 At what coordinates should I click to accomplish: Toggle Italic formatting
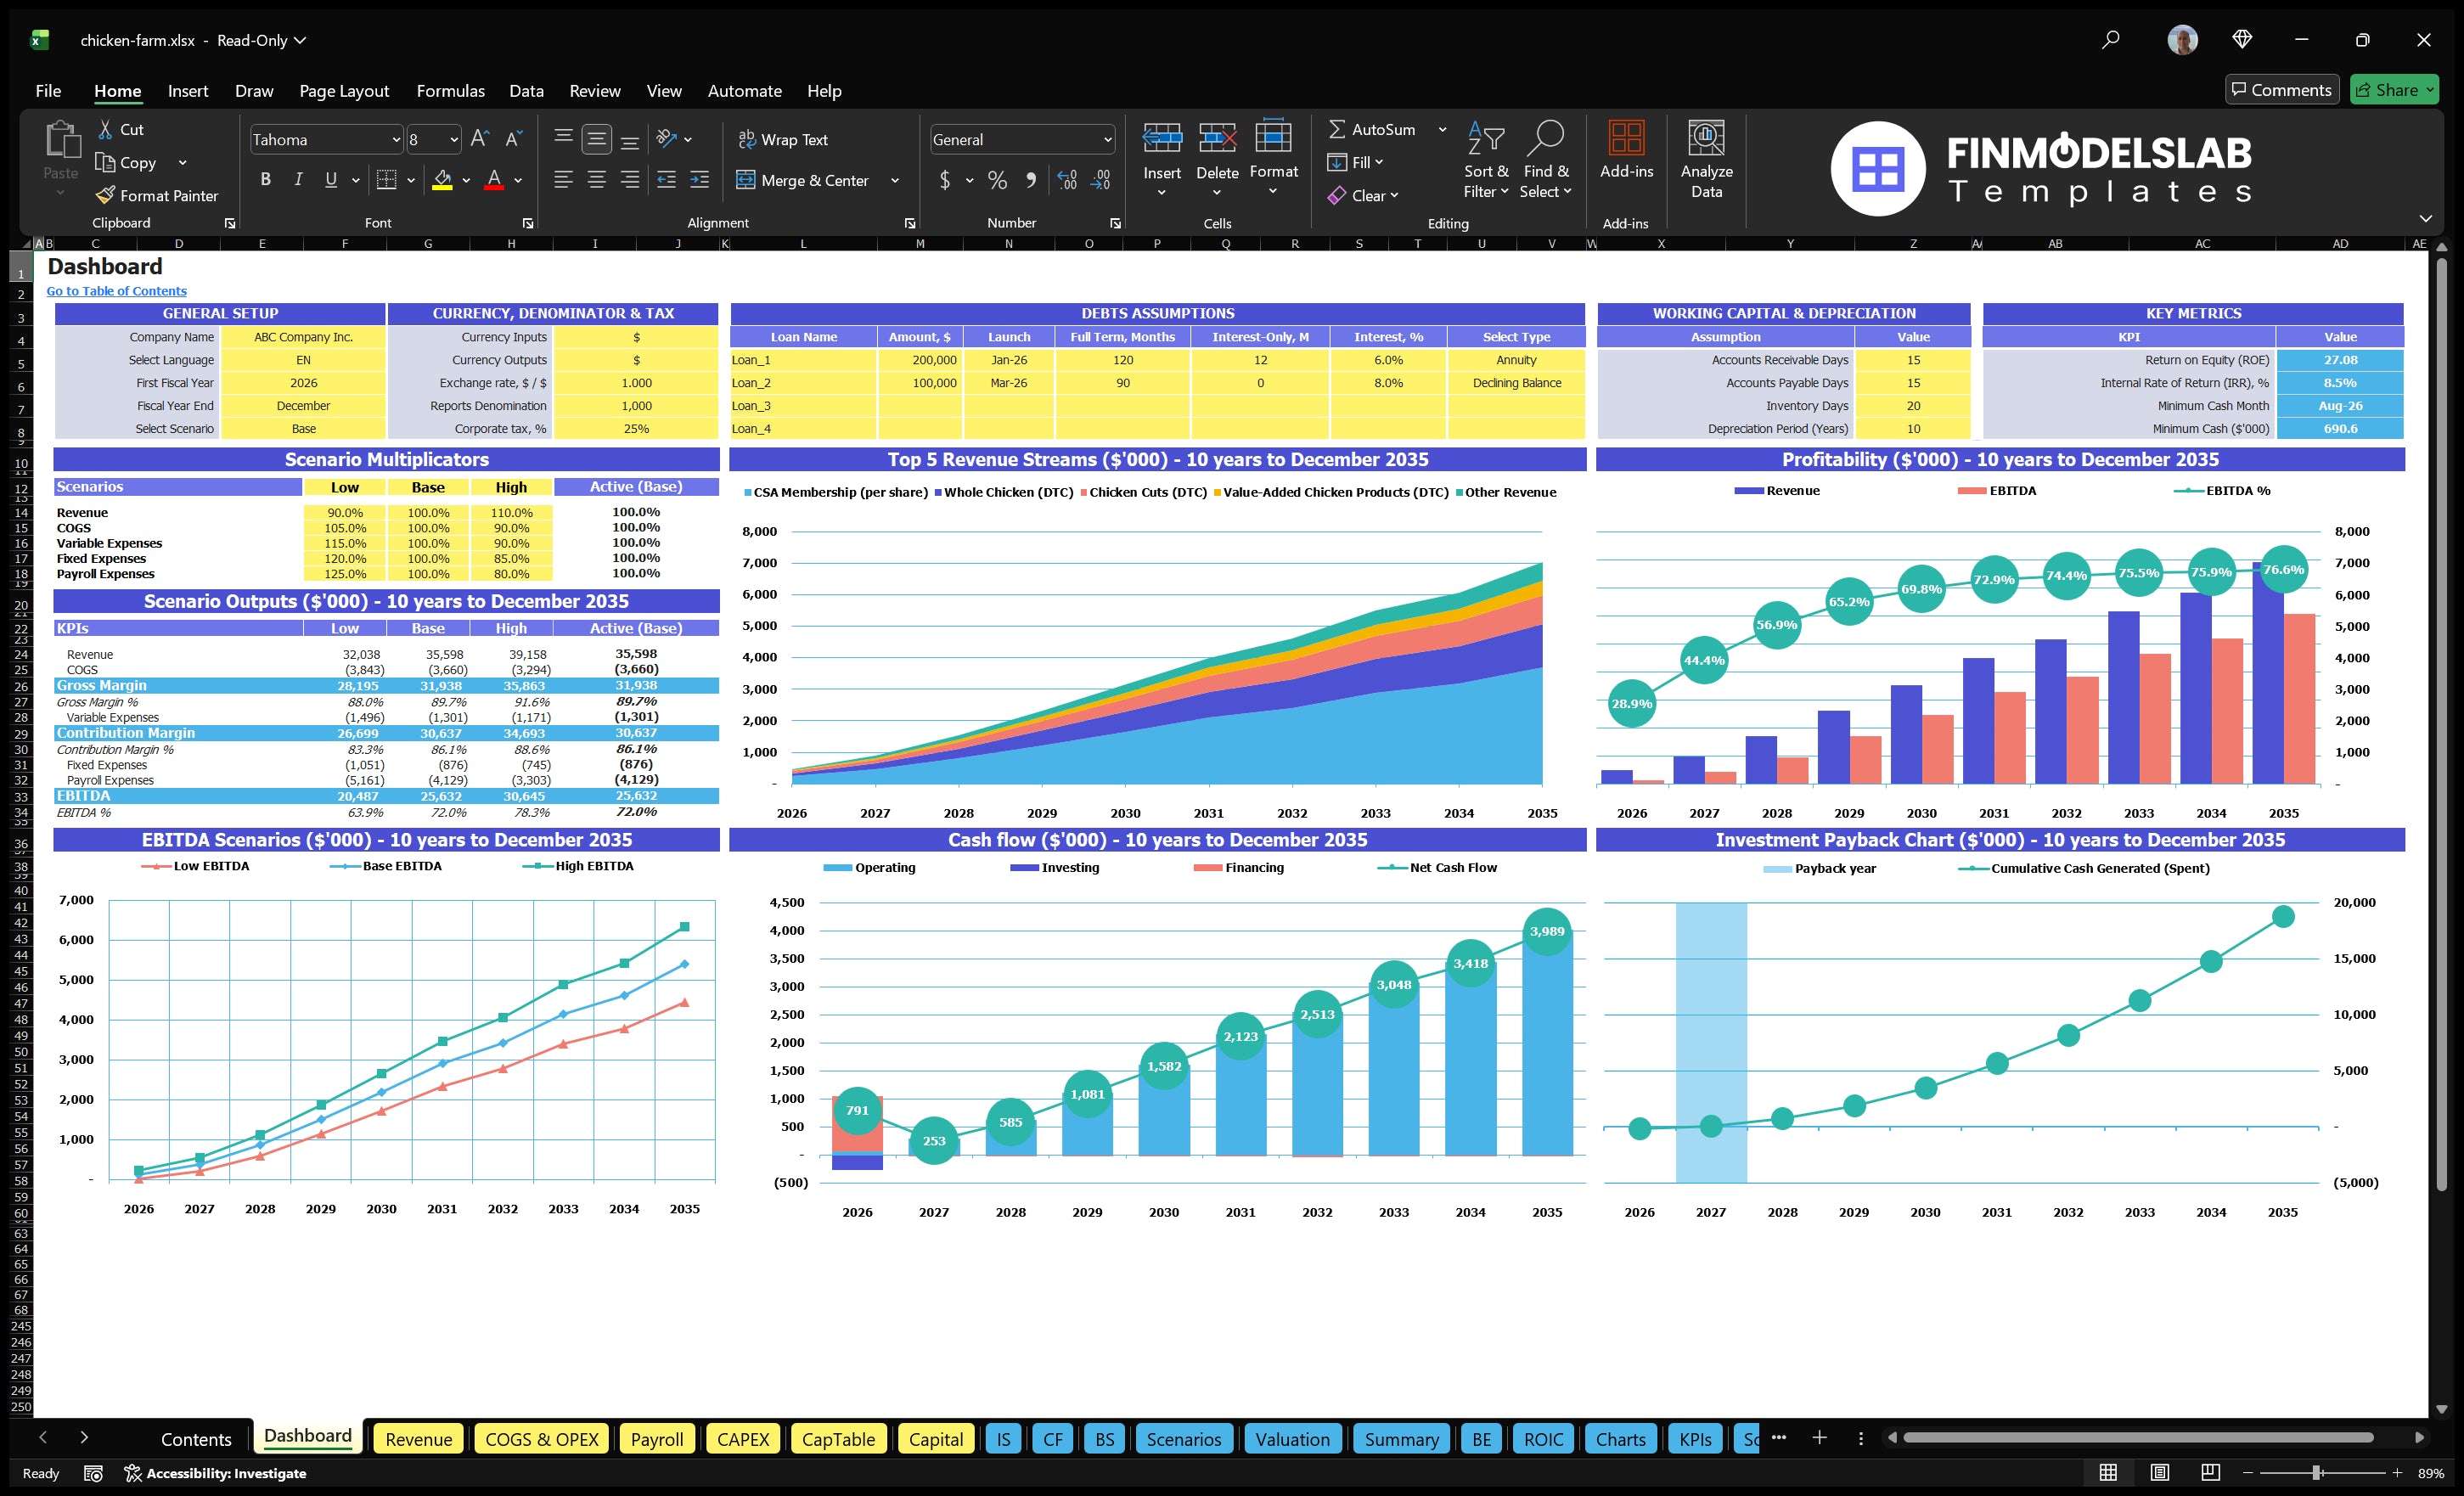(x=298, y=180)
